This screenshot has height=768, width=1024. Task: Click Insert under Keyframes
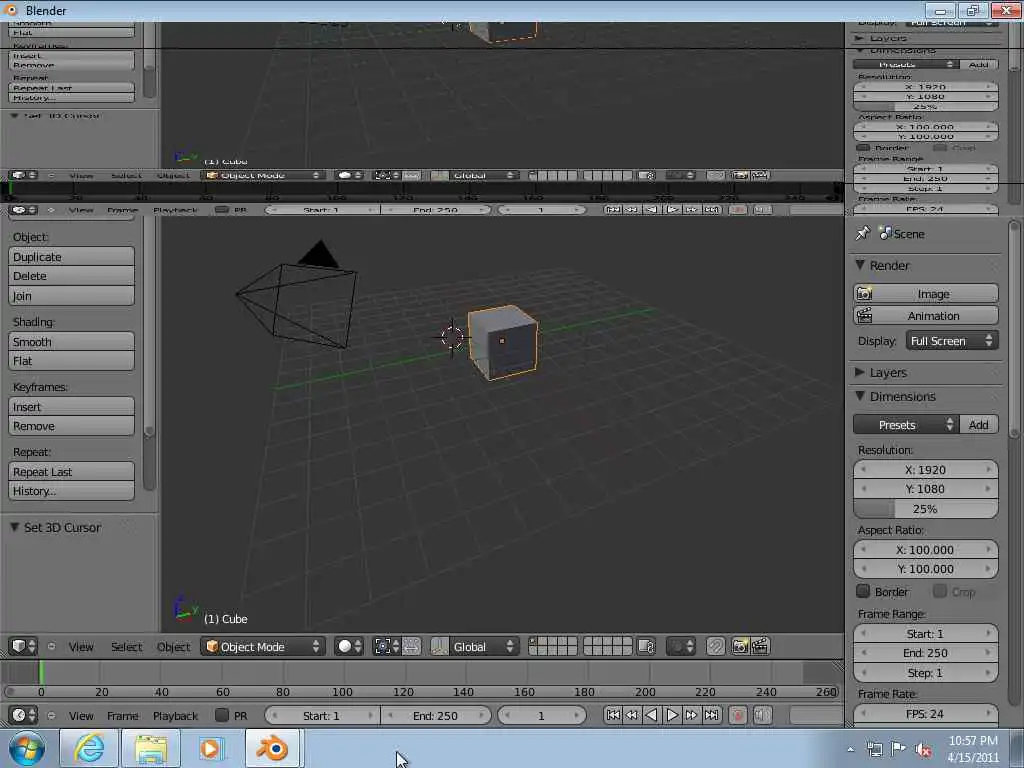pos(71,407)
